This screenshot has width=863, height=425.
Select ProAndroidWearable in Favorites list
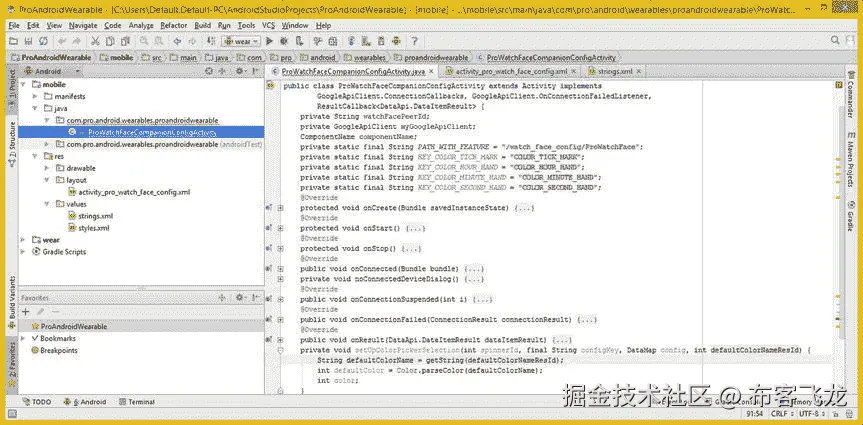coord(74,326)
